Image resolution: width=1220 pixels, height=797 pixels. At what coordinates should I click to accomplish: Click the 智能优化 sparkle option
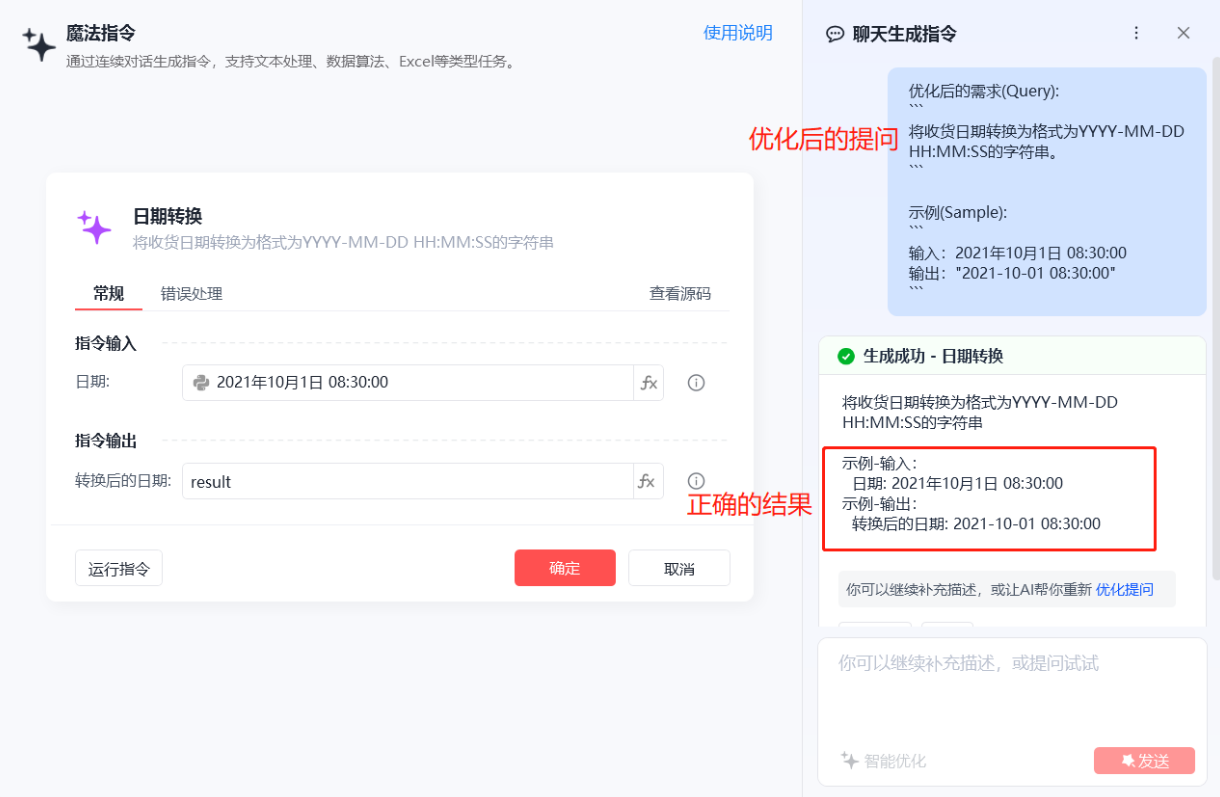pyautogui.click(x=883, y=760)
